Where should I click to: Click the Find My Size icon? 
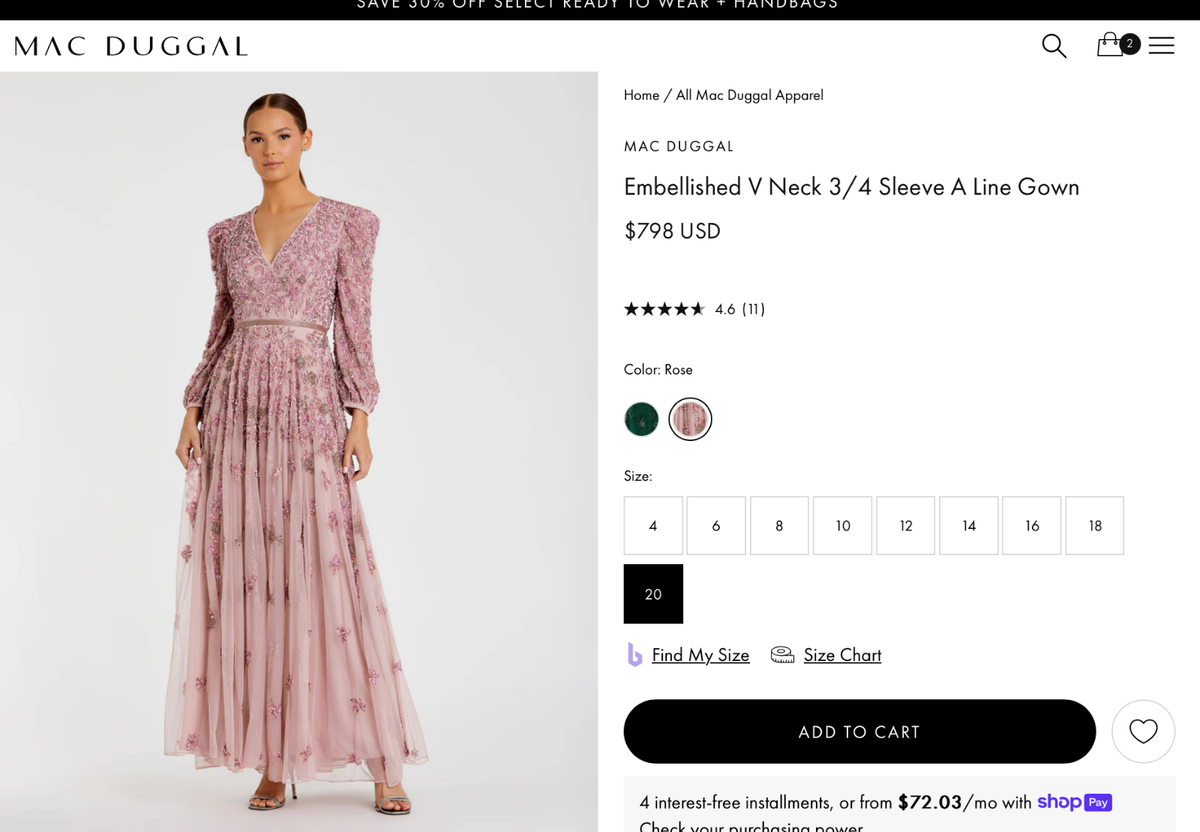[634, 655]
